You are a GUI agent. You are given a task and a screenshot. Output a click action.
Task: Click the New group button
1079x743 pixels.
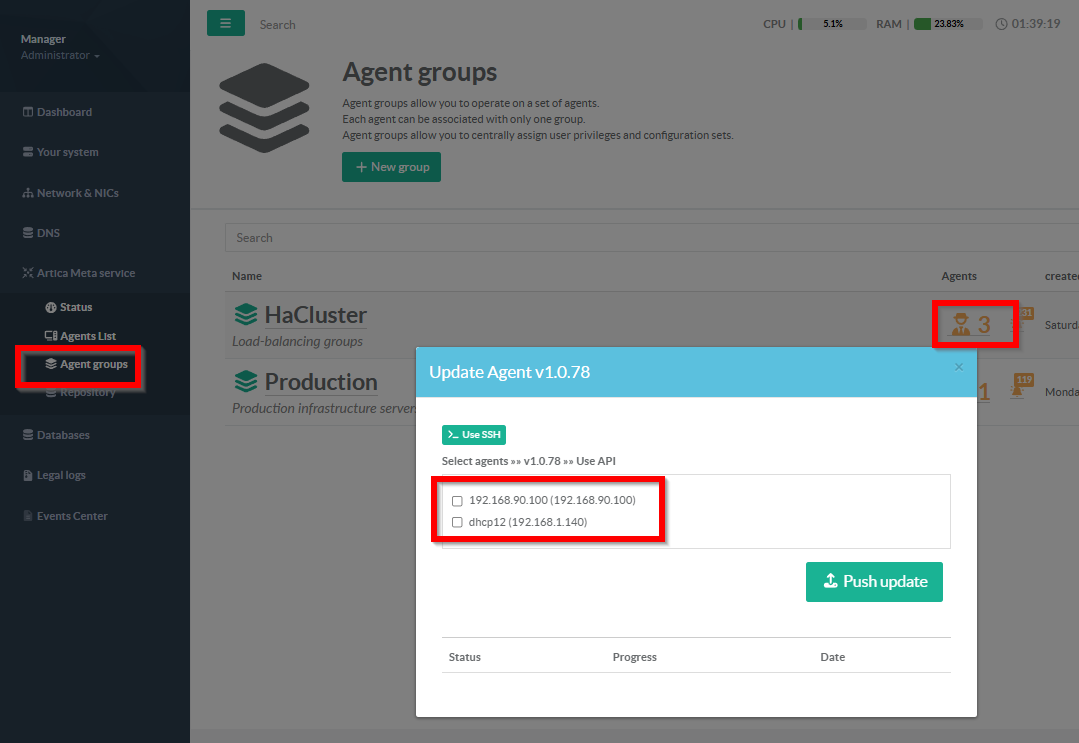[x=391, y=167]
